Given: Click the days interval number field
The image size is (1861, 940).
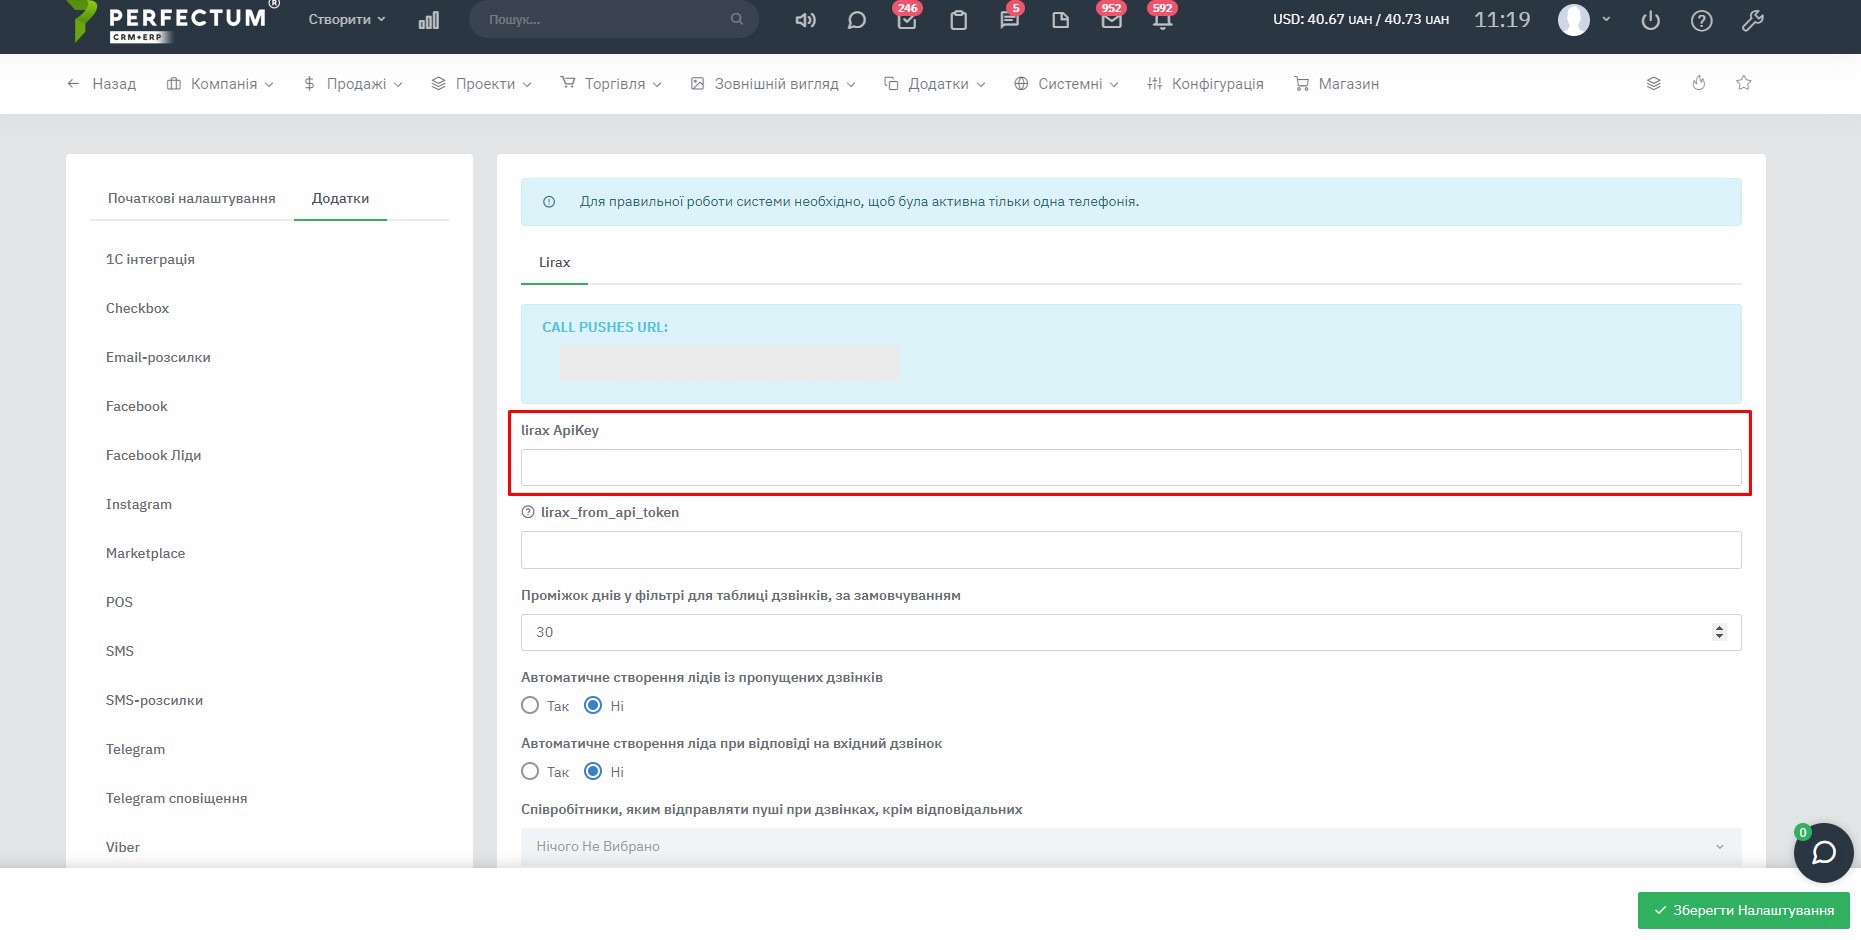Looking at the screenshot, I should click(x=1131, y=632).
